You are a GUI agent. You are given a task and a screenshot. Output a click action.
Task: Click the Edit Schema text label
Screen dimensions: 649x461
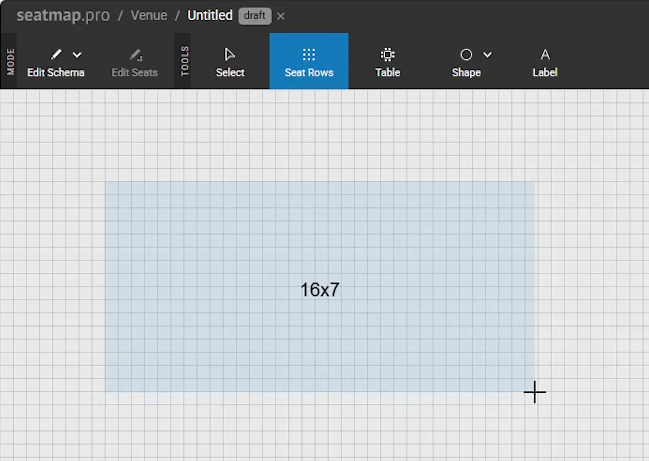tap(56, 72)
